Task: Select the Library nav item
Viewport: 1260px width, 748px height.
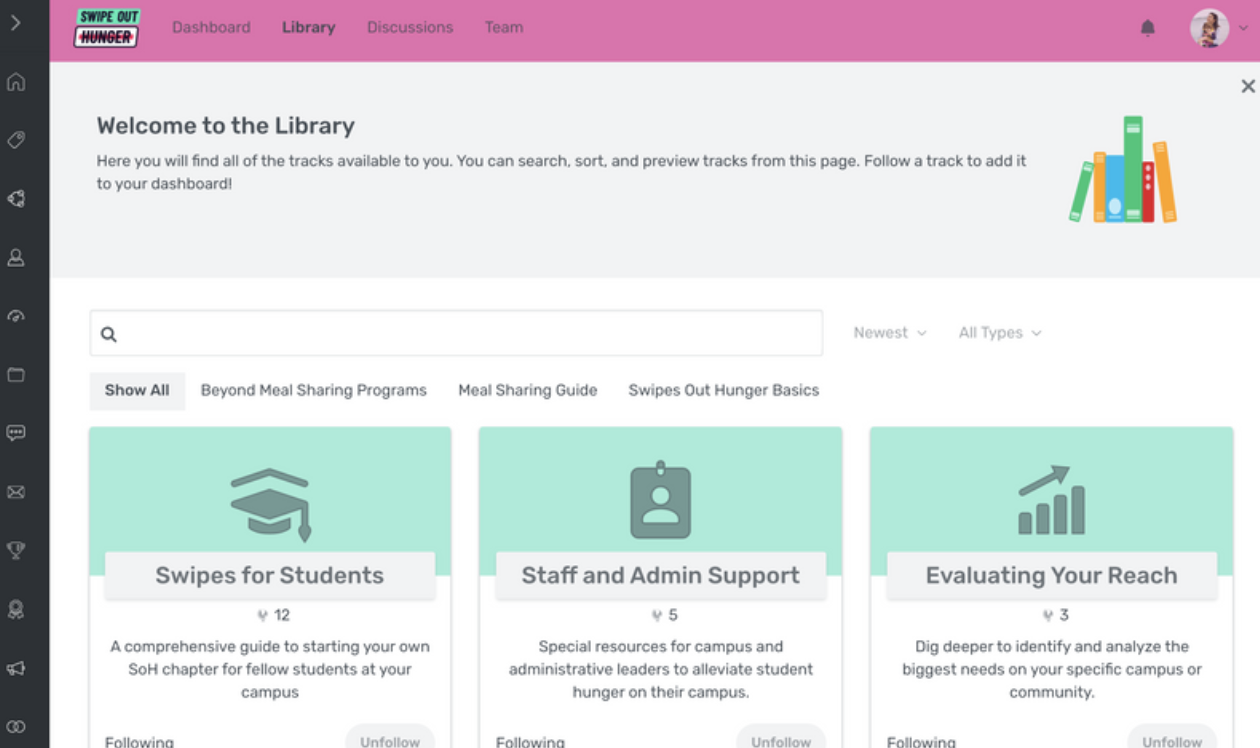Action: 308,27
